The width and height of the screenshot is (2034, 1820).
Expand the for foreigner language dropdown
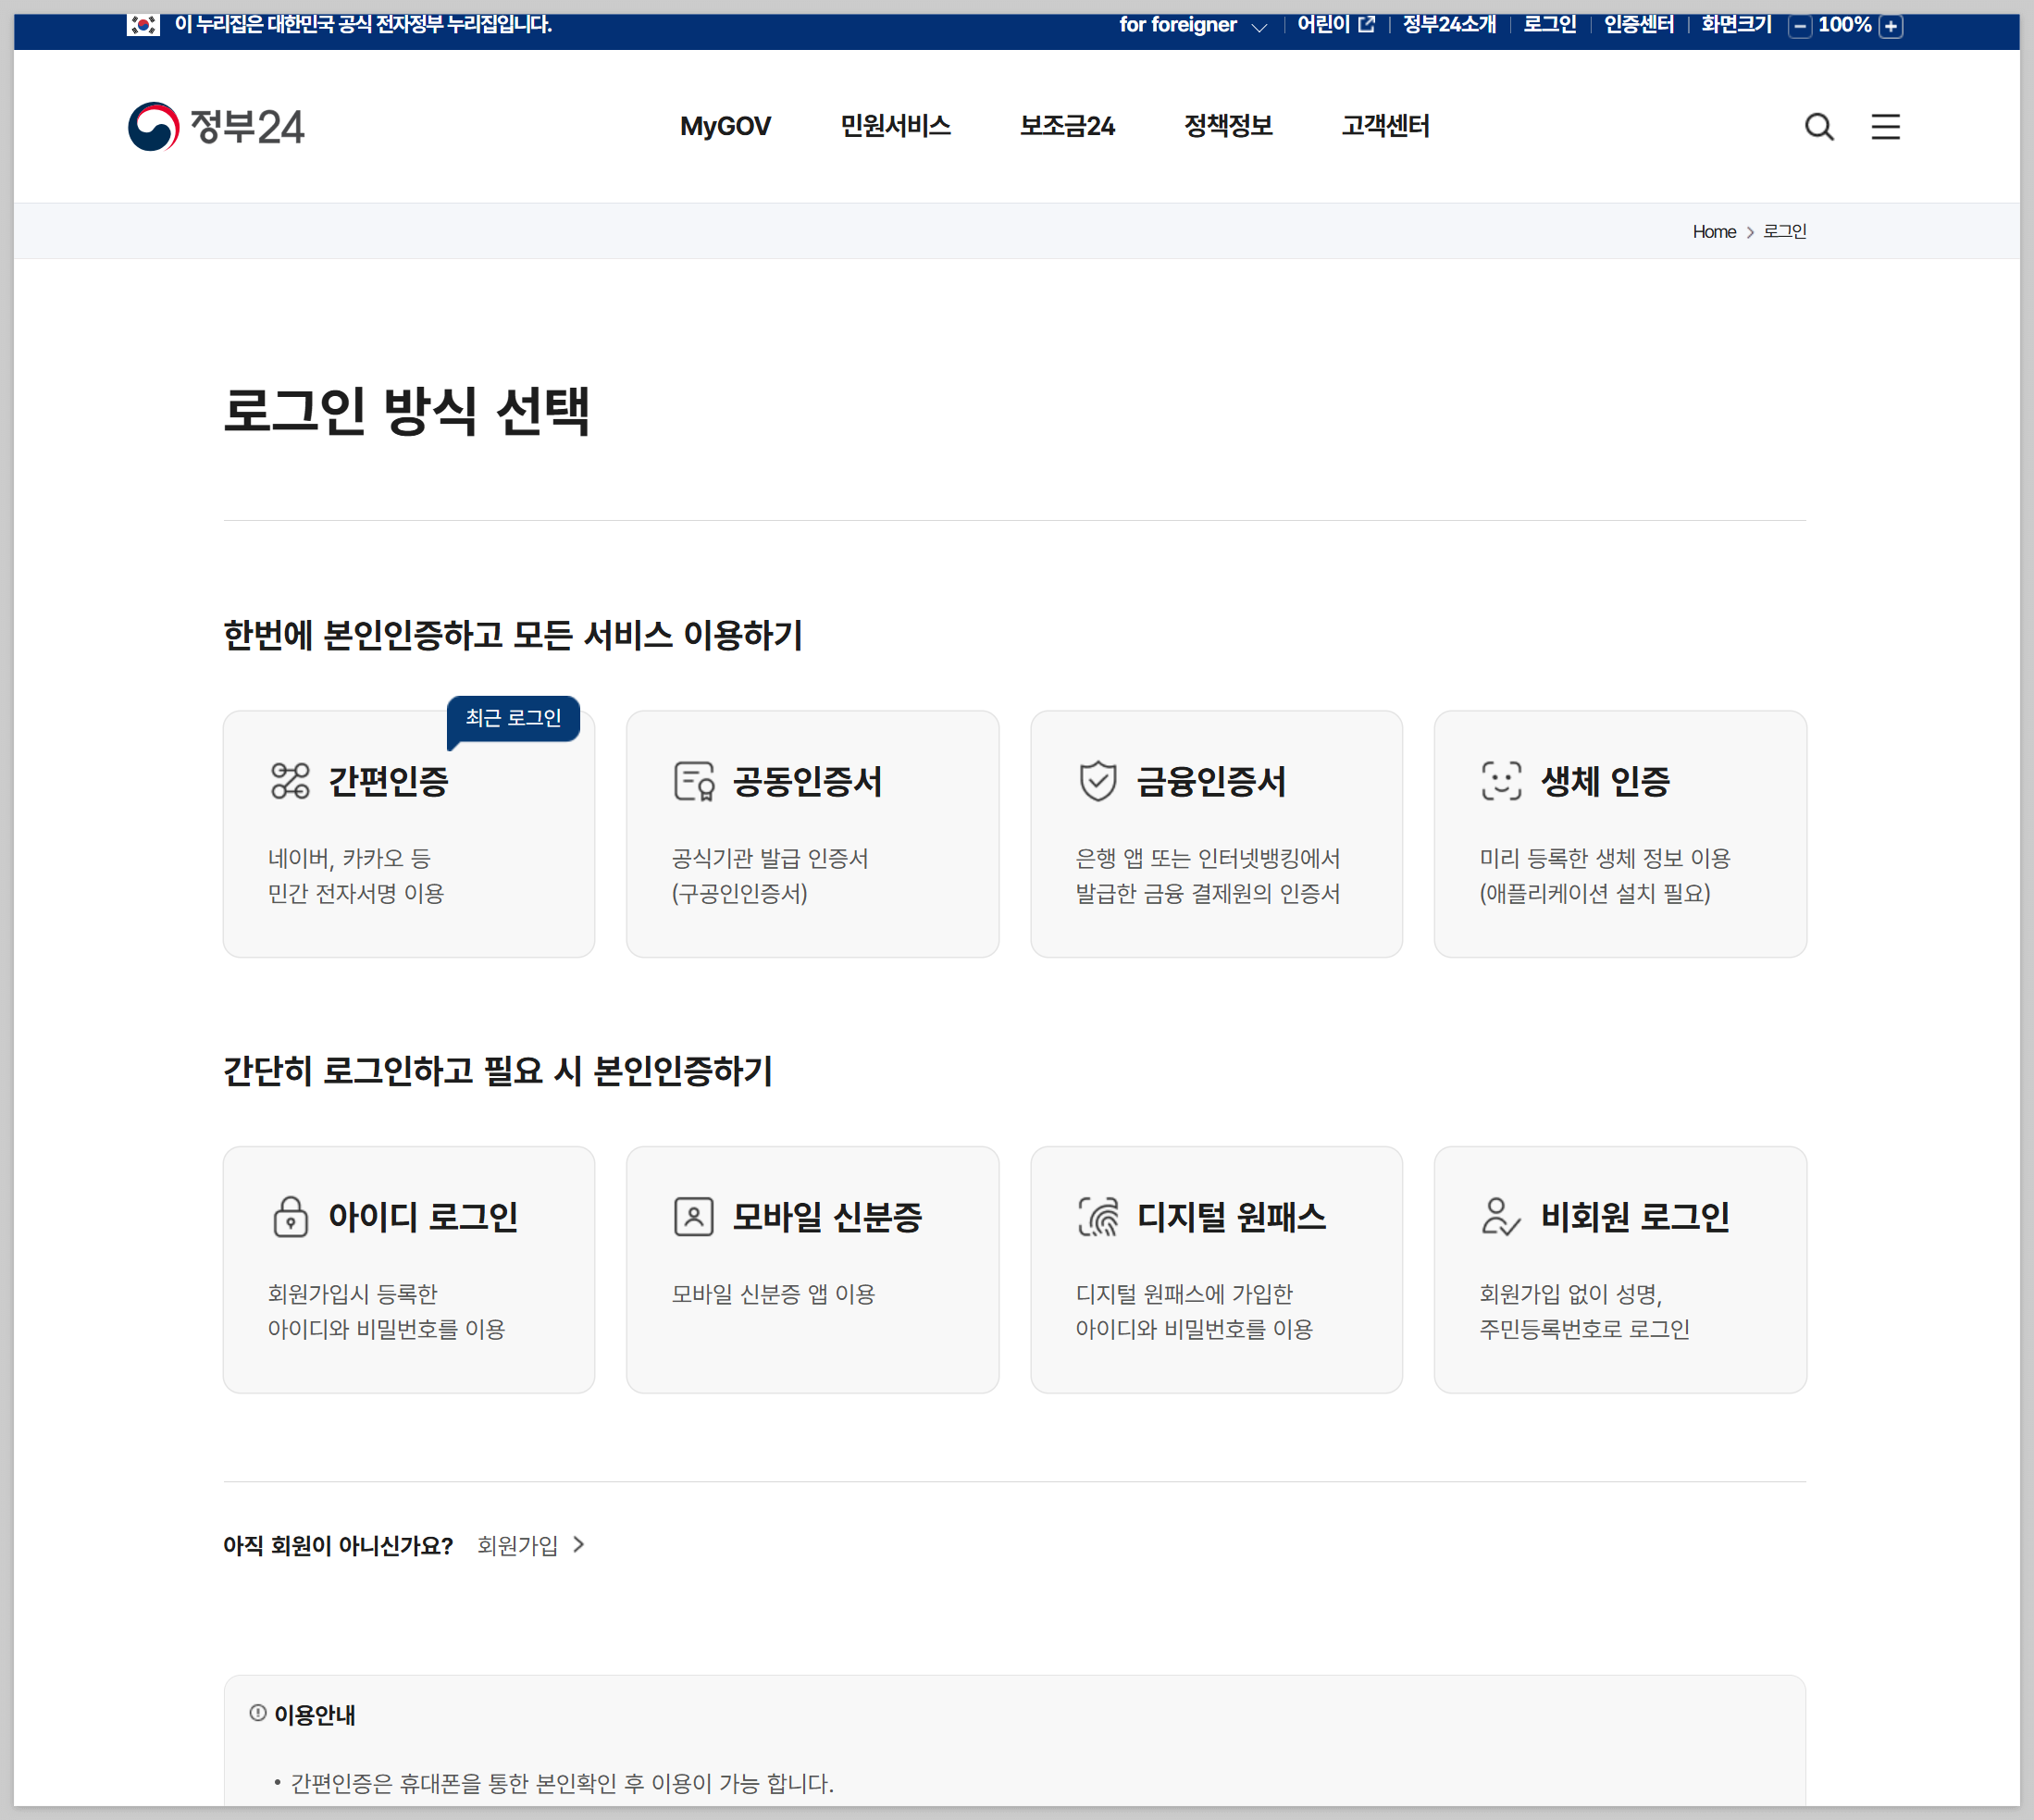click(x=1259, y=26)
